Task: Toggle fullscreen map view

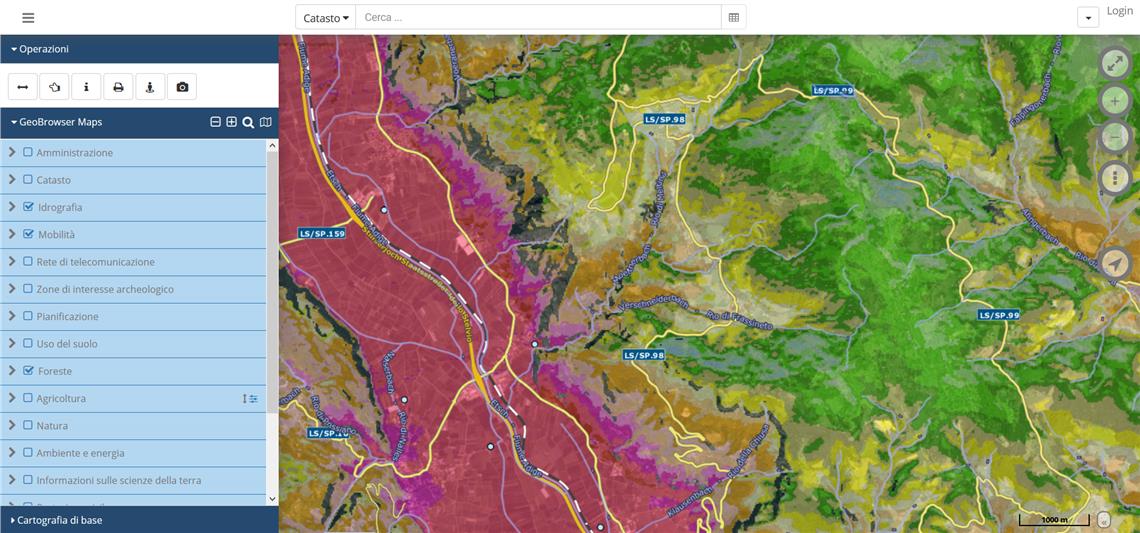Action: [x=1114, y=63]
